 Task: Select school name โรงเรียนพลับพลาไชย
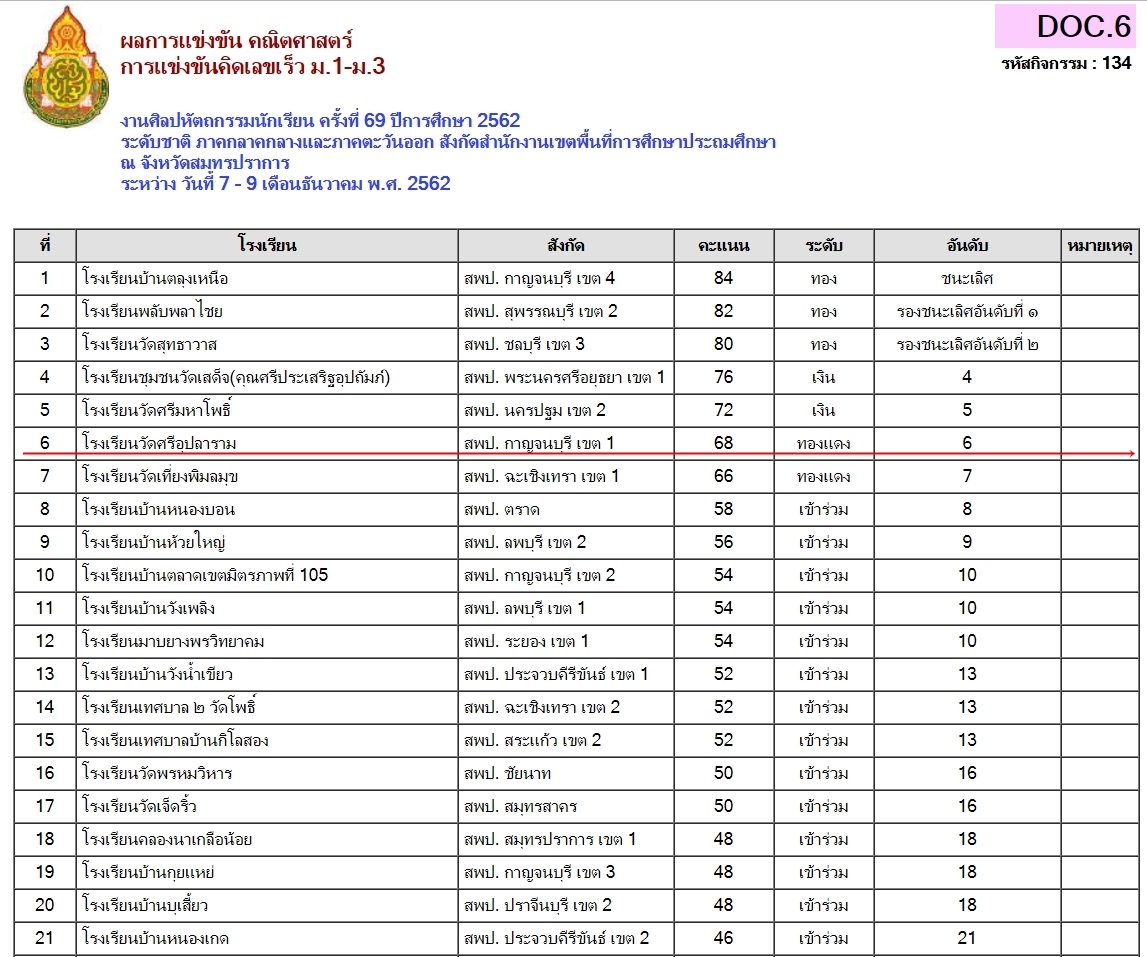click(x=152, y=312)
